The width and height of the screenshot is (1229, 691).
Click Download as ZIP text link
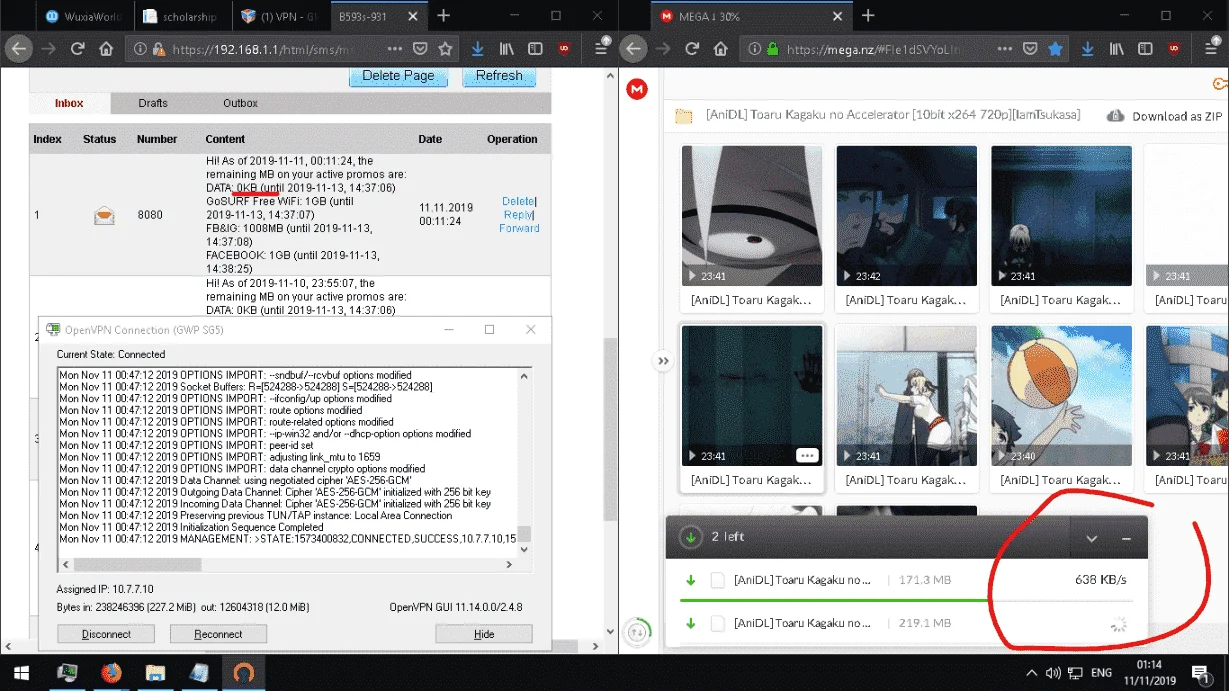[x=1177, y=116]
